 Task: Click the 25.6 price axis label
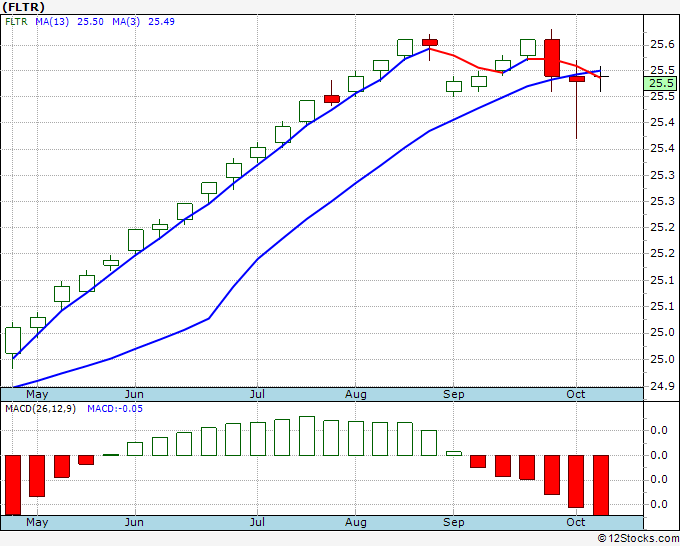click(x=662, y=45)
